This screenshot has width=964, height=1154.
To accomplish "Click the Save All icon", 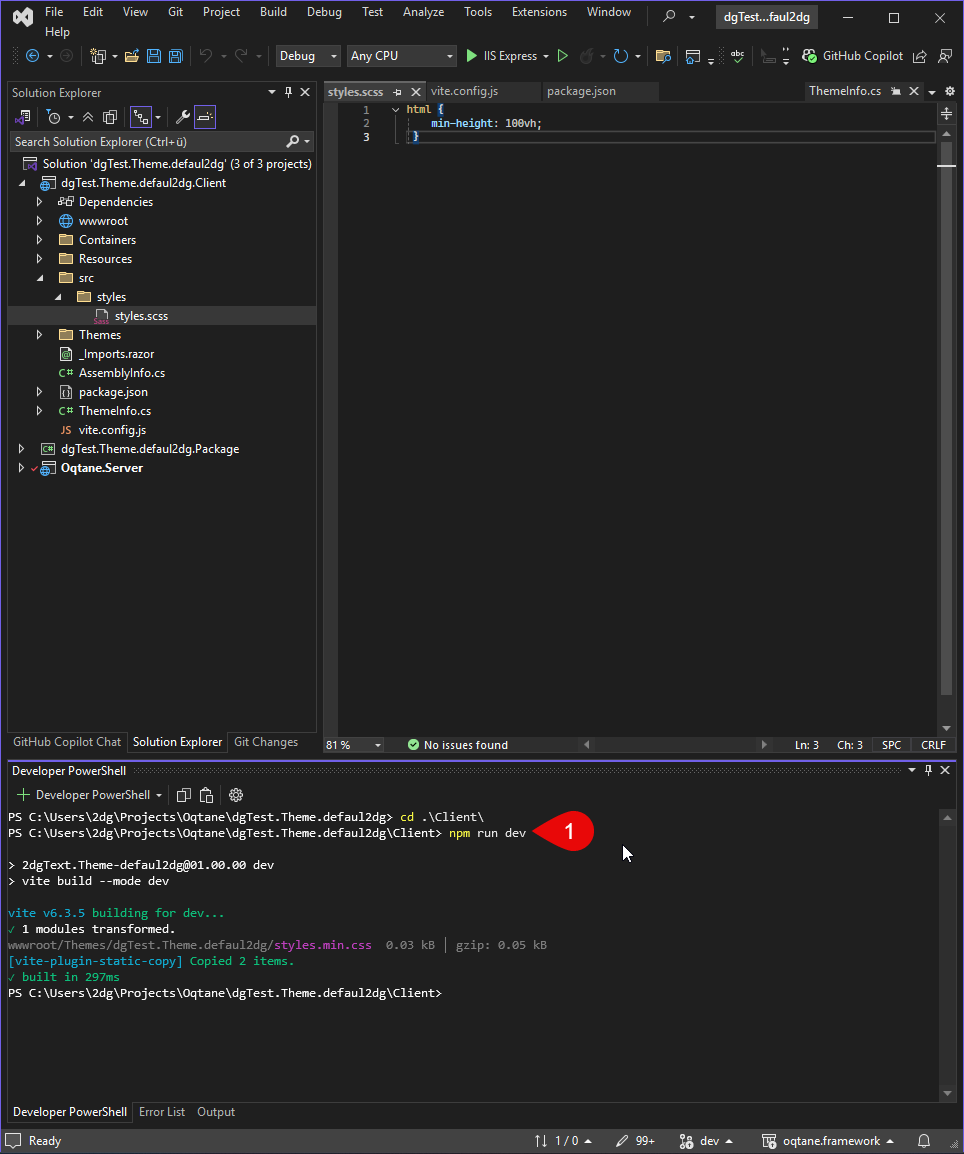I will [176, 56].
